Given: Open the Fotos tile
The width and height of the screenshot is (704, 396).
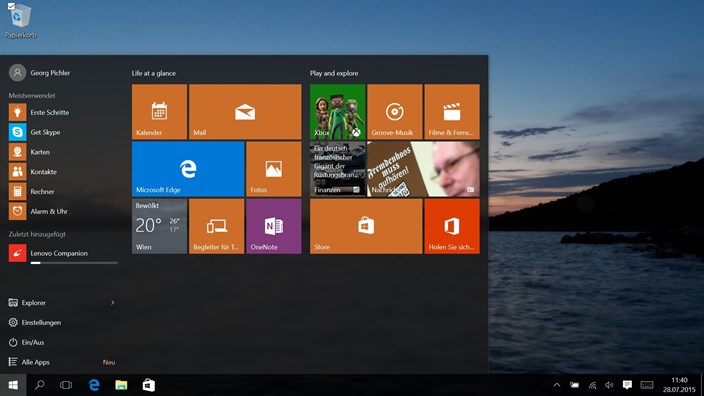Looking at the screenshot, I should (273, 169).
